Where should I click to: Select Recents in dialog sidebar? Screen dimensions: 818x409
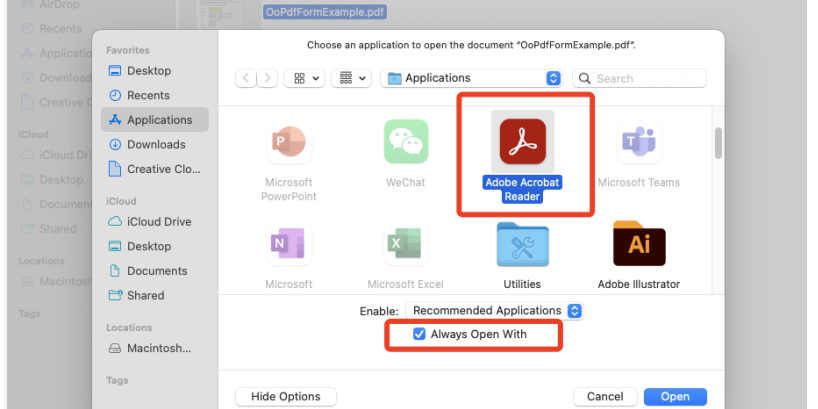[x=155, y=95]
